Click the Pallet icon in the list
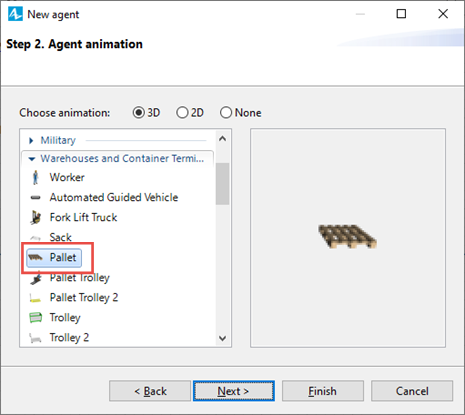 click(x=35, y=257)
